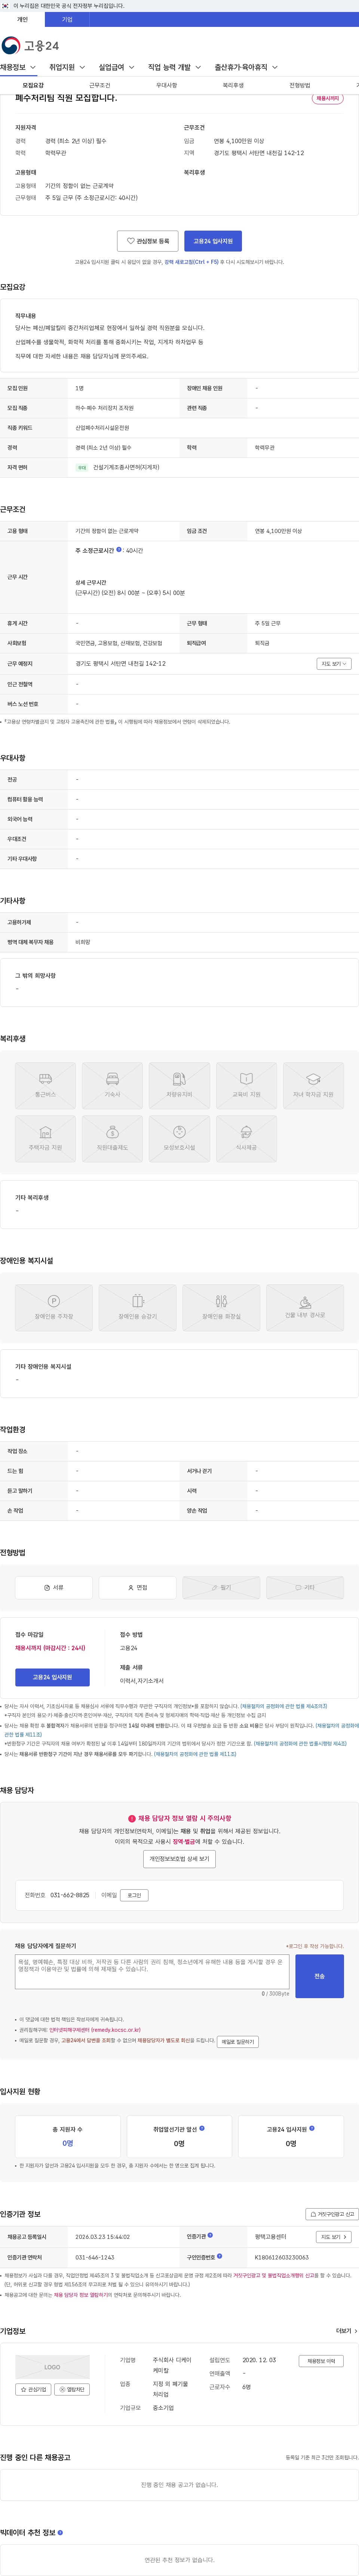359x2576 pixels.
Task: Click the 채용정보 이력 button
Action: click(321, 2361)
